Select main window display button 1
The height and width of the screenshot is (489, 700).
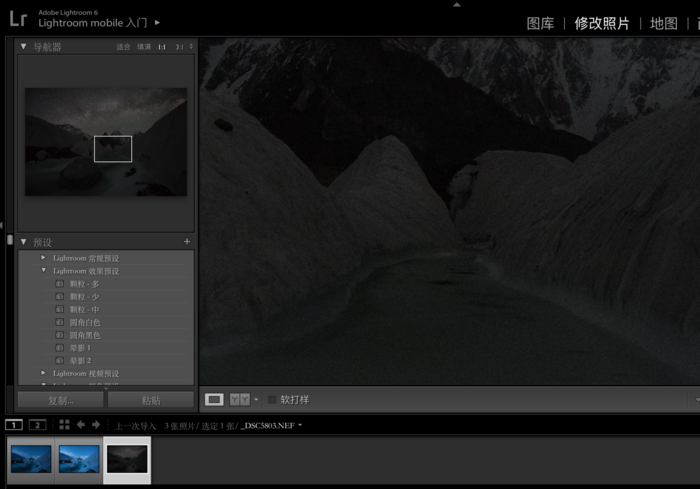[x=13, y=425]
